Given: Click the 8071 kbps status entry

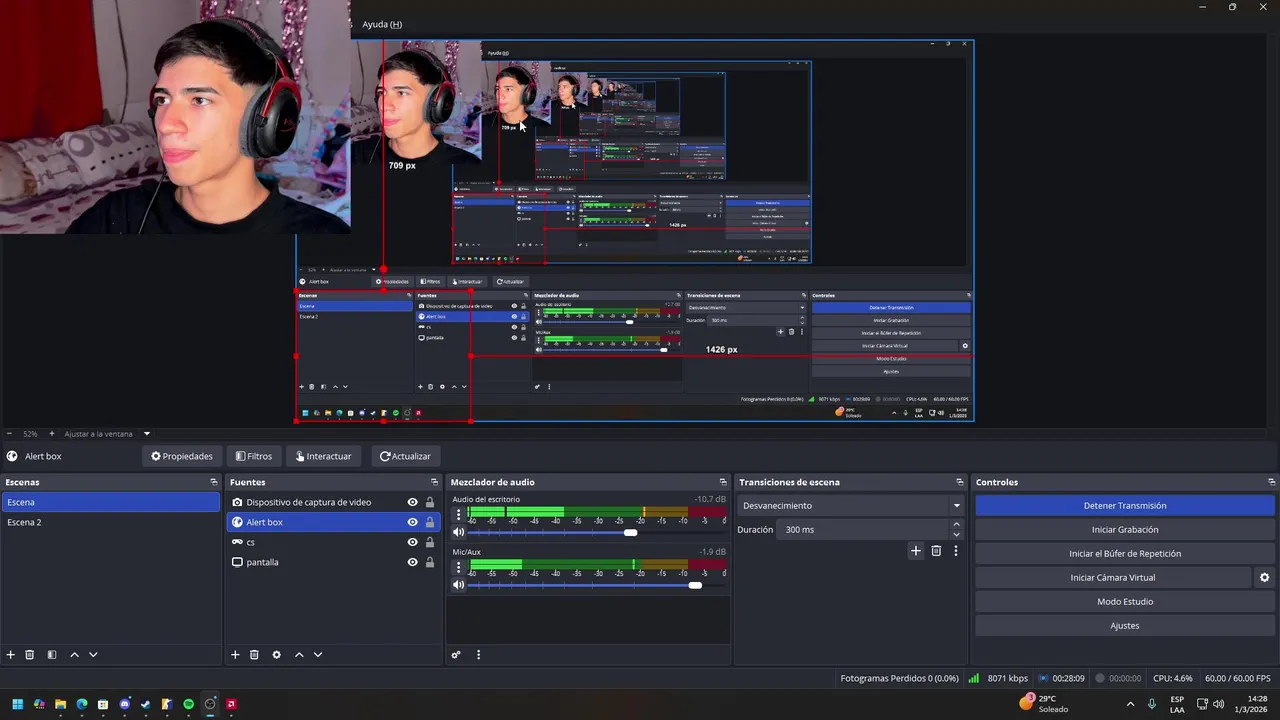Looking at the screenshot, I should click(x=998, y=678).
